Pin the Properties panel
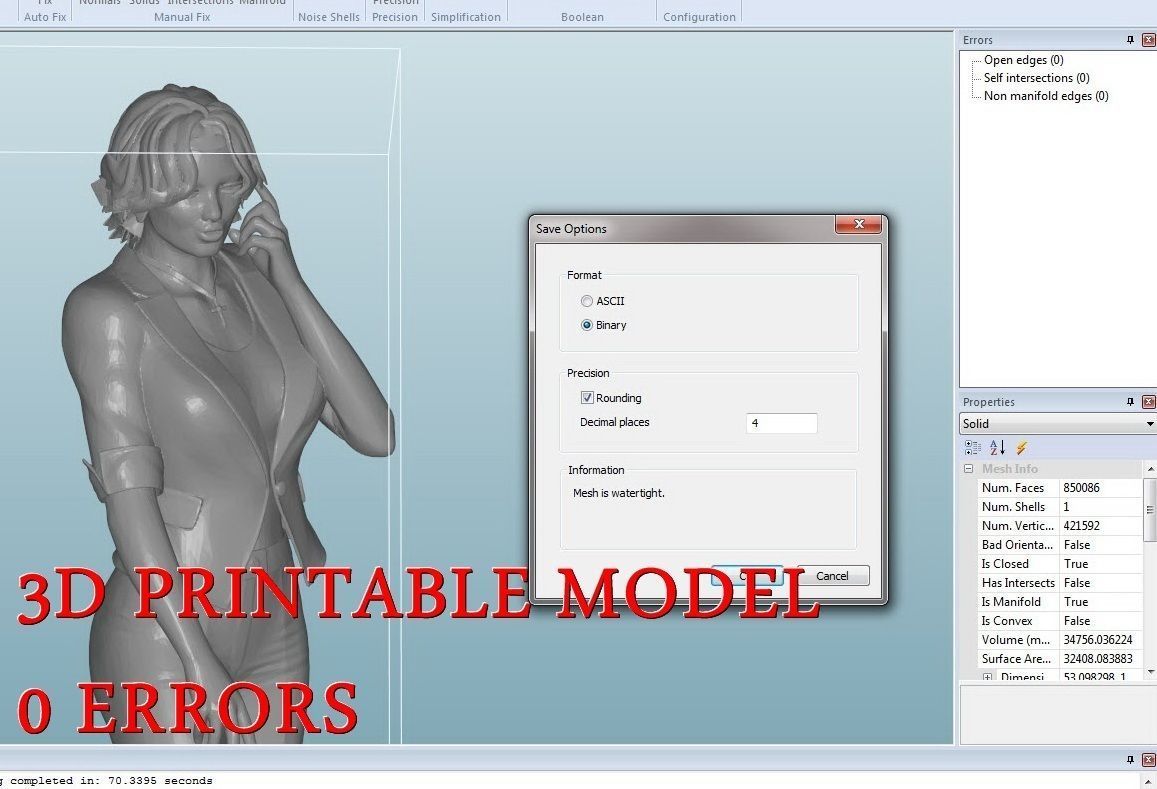This screenshot has height=789, width=1157. [1130, 402]
